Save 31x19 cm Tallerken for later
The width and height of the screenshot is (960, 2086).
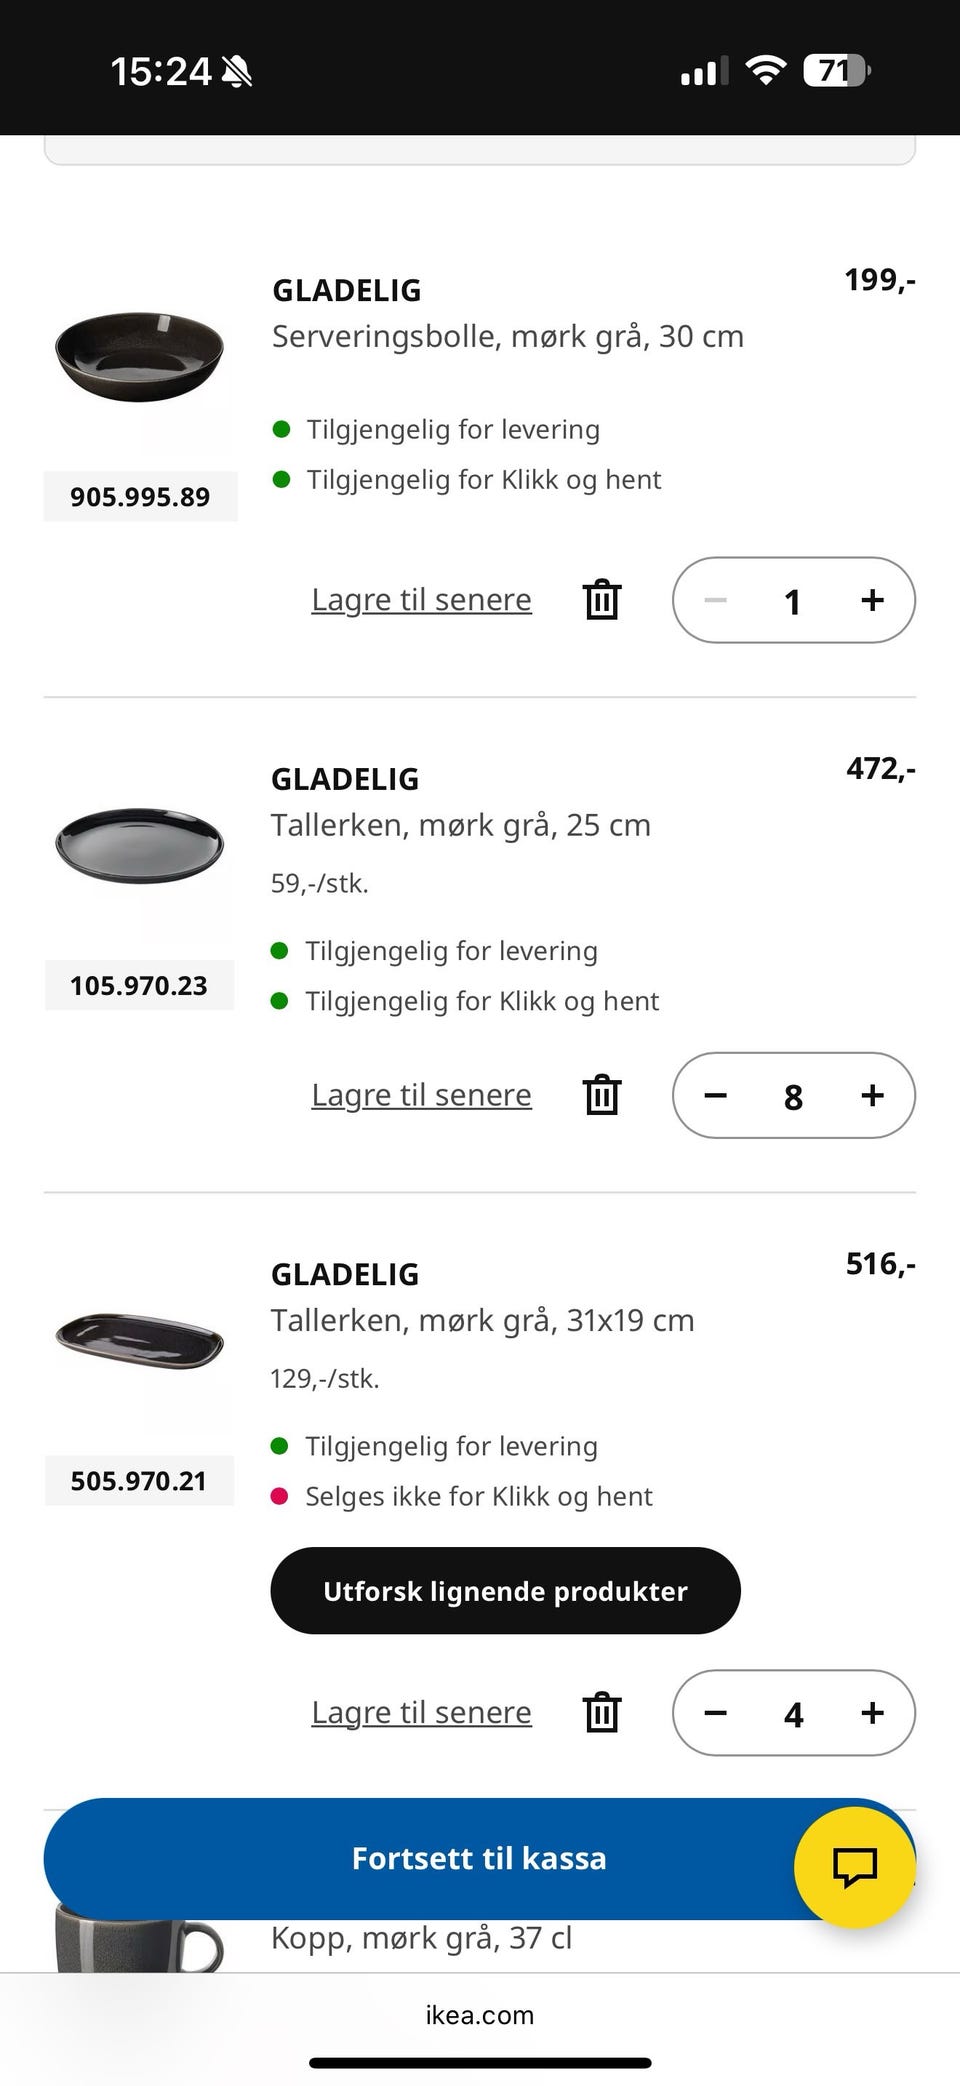point(421,1712)
